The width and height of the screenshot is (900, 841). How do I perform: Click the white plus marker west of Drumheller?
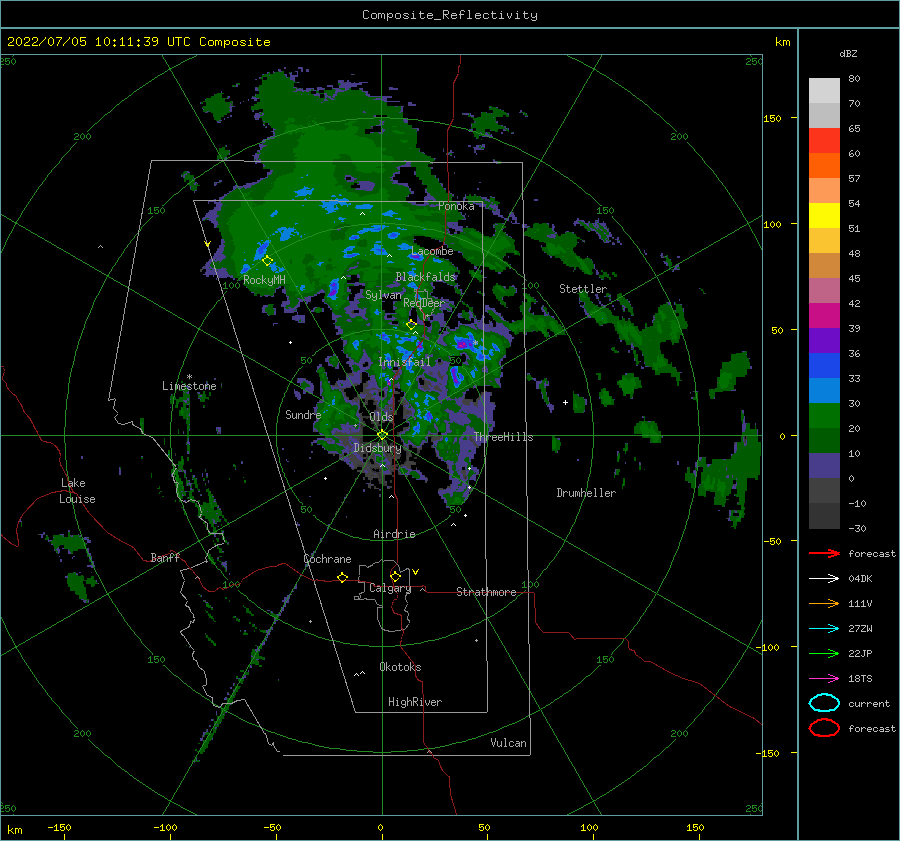pyautogui.click(x=565, y=402)
